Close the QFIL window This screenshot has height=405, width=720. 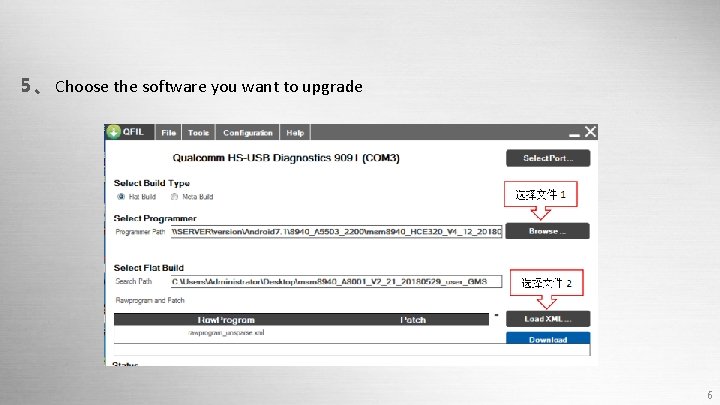(x=590, y=132)
